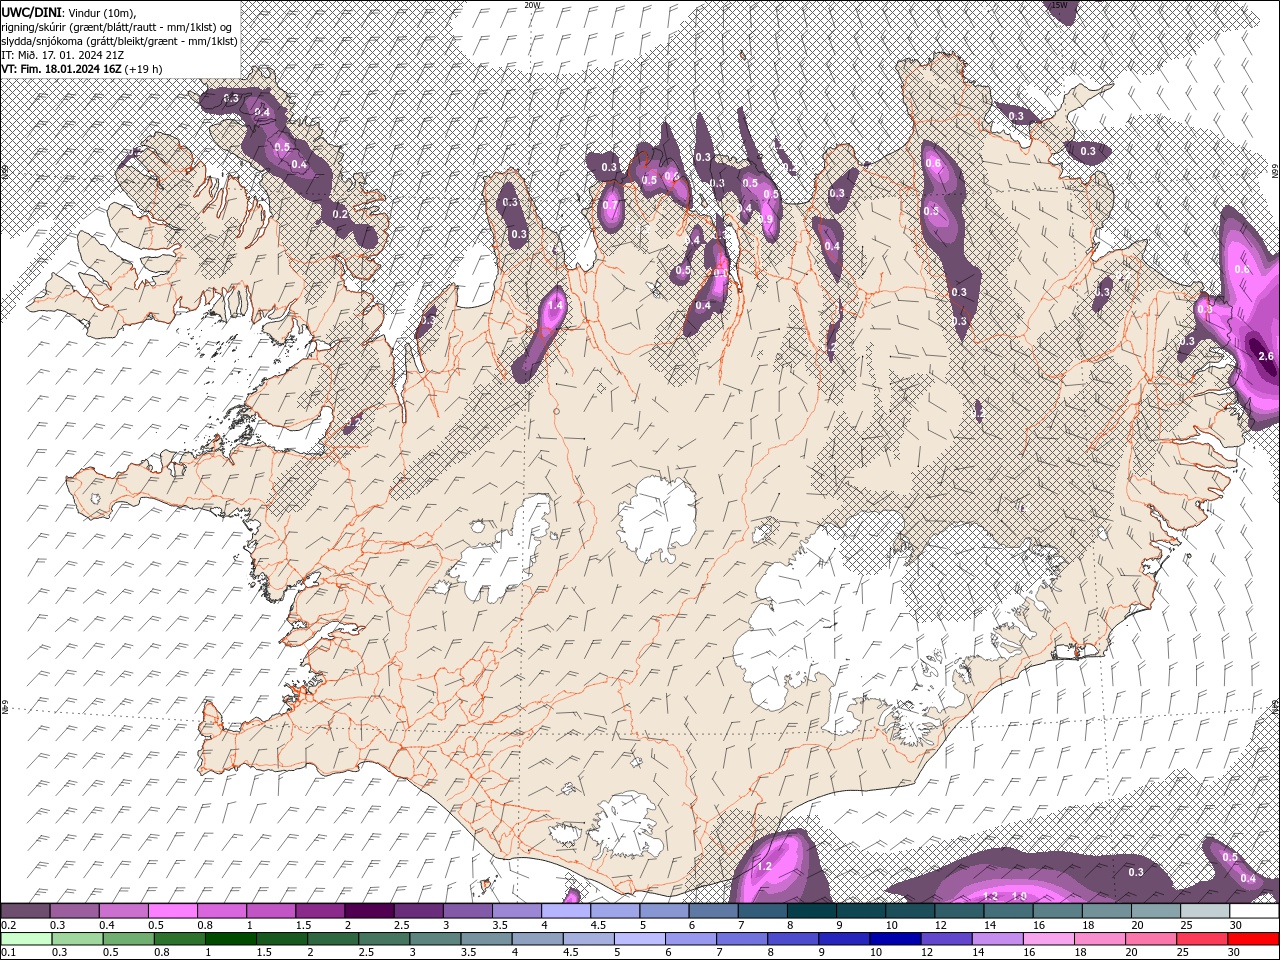Select the light grey snow swatch at 25
The width and height of the screenshot is (1280, 960).
click(x=1205, y=911)
